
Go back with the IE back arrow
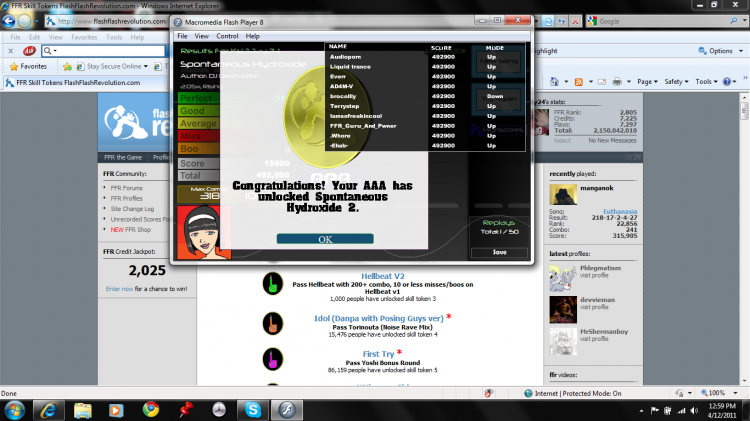[x=9, y=21]
